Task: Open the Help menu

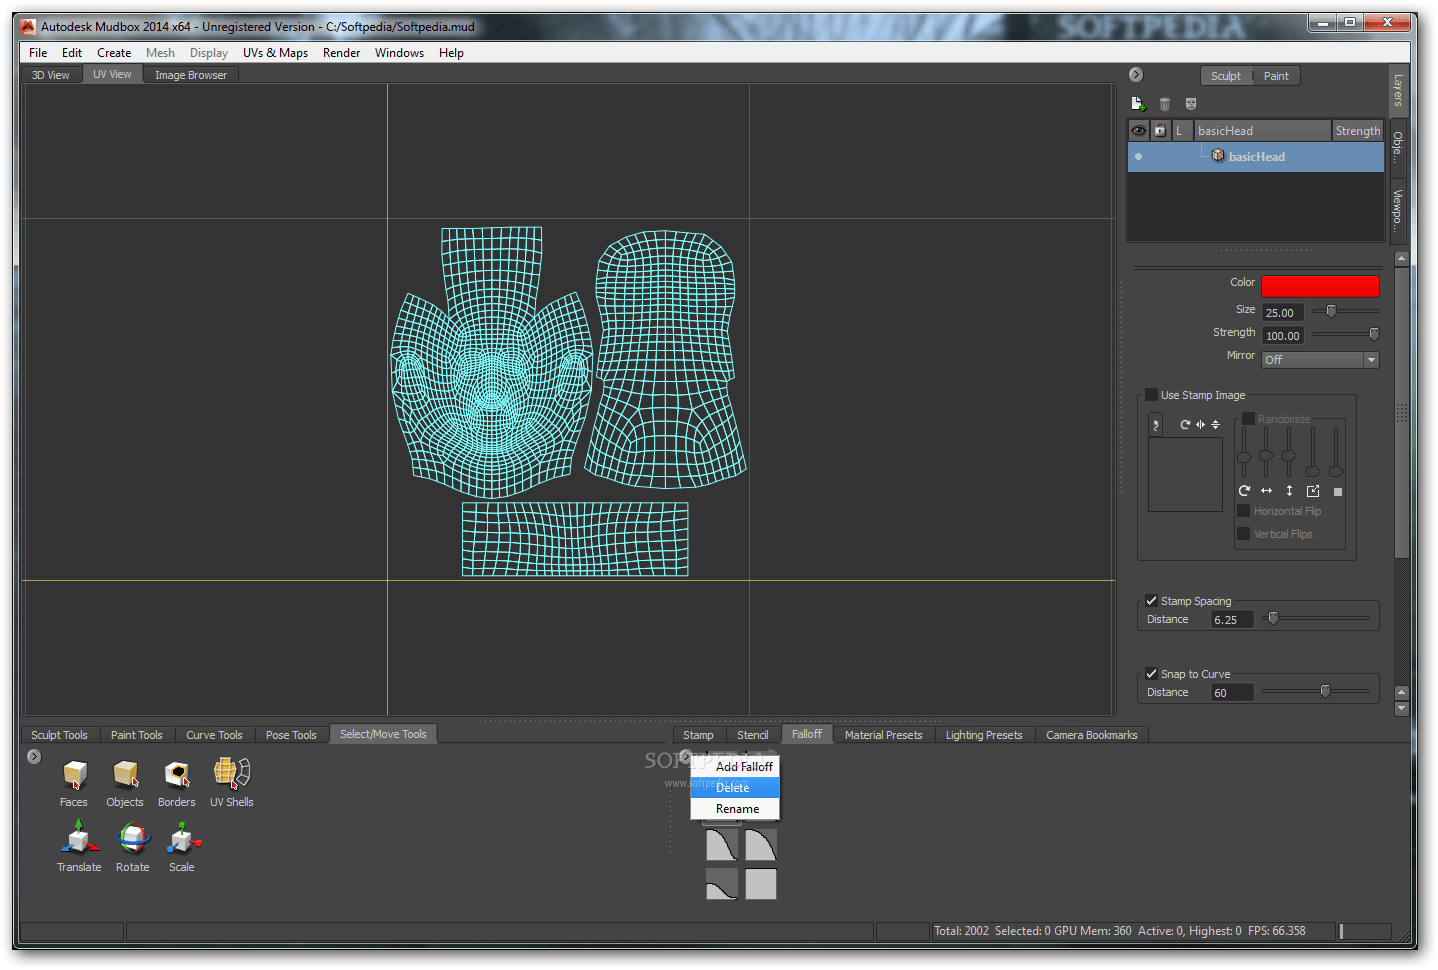Action: 451,53
